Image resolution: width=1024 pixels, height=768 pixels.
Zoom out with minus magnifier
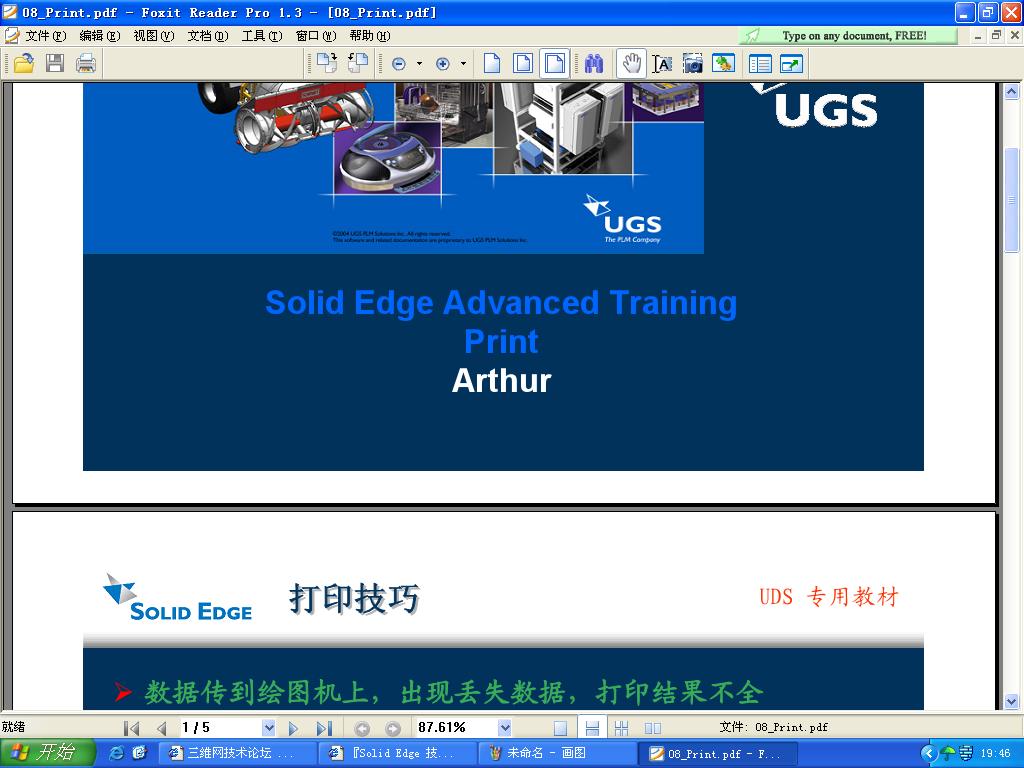[x=399, y=63]
